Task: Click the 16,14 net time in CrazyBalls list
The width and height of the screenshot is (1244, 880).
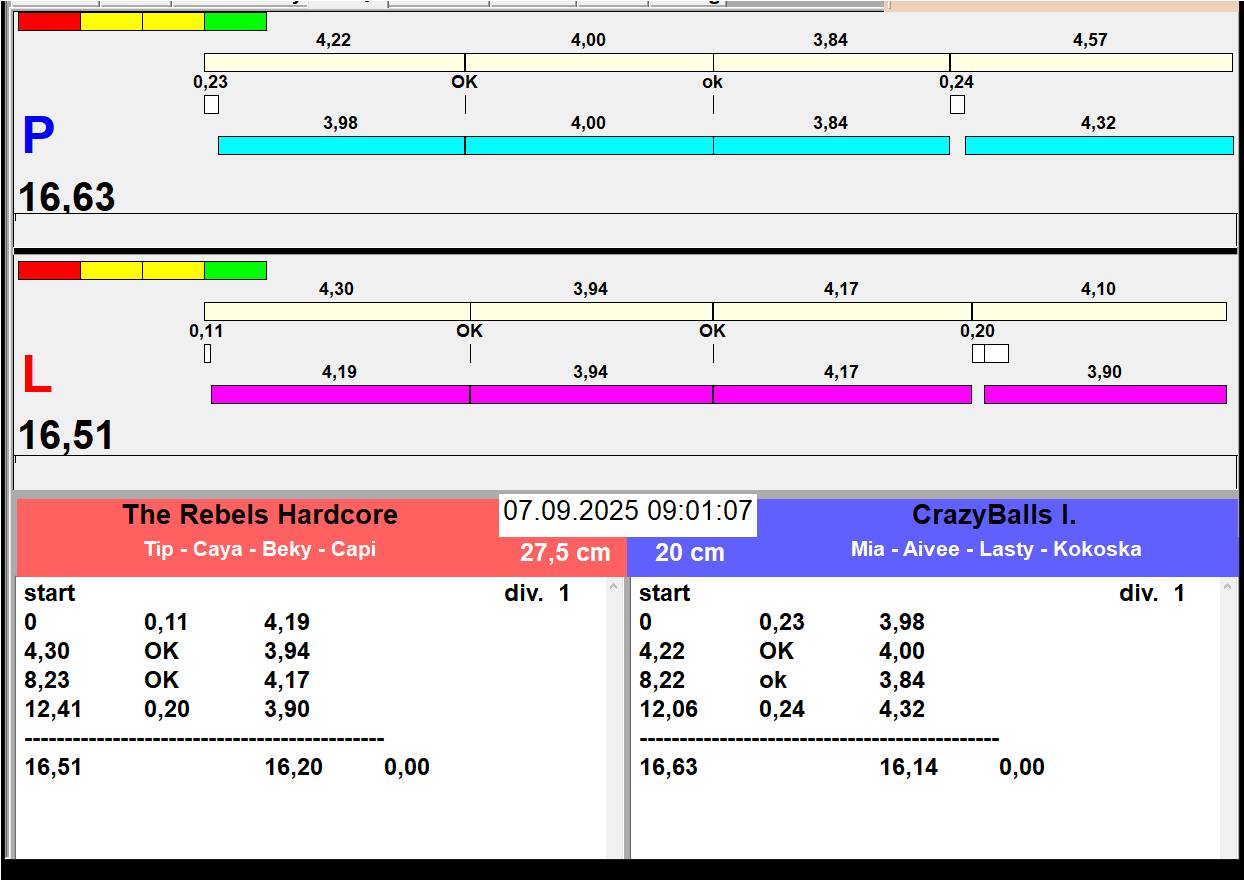Action: [909, 767]
